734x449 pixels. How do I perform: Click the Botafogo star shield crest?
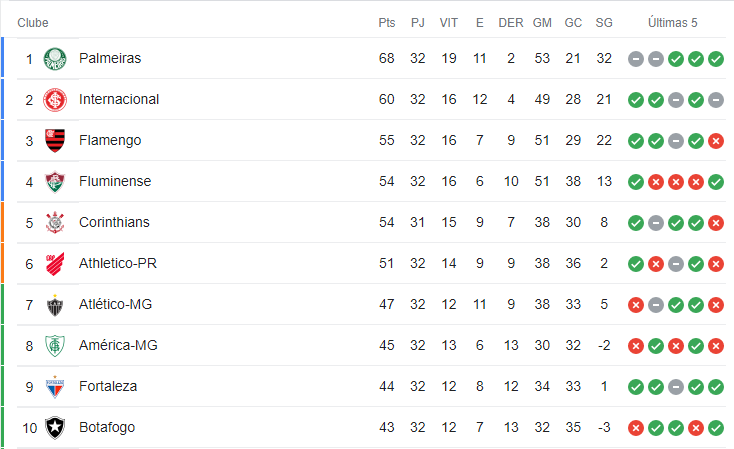(55, 427)
